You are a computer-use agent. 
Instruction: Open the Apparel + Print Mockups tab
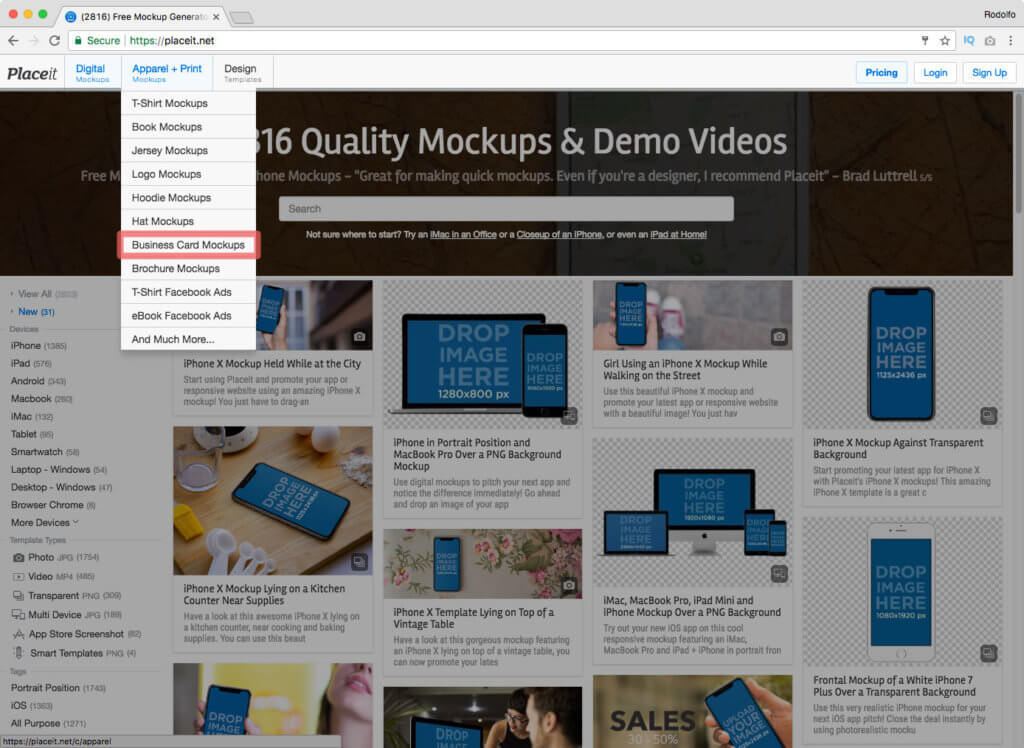(167, 73)
